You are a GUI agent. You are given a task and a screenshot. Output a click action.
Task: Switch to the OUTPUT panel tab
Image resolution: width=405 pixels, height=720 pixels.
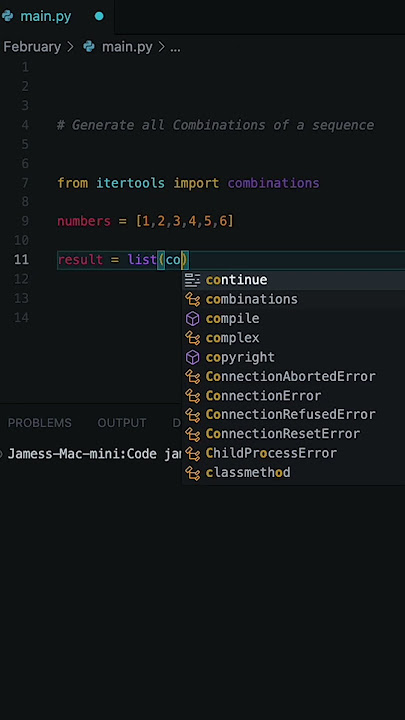[122, 422]
